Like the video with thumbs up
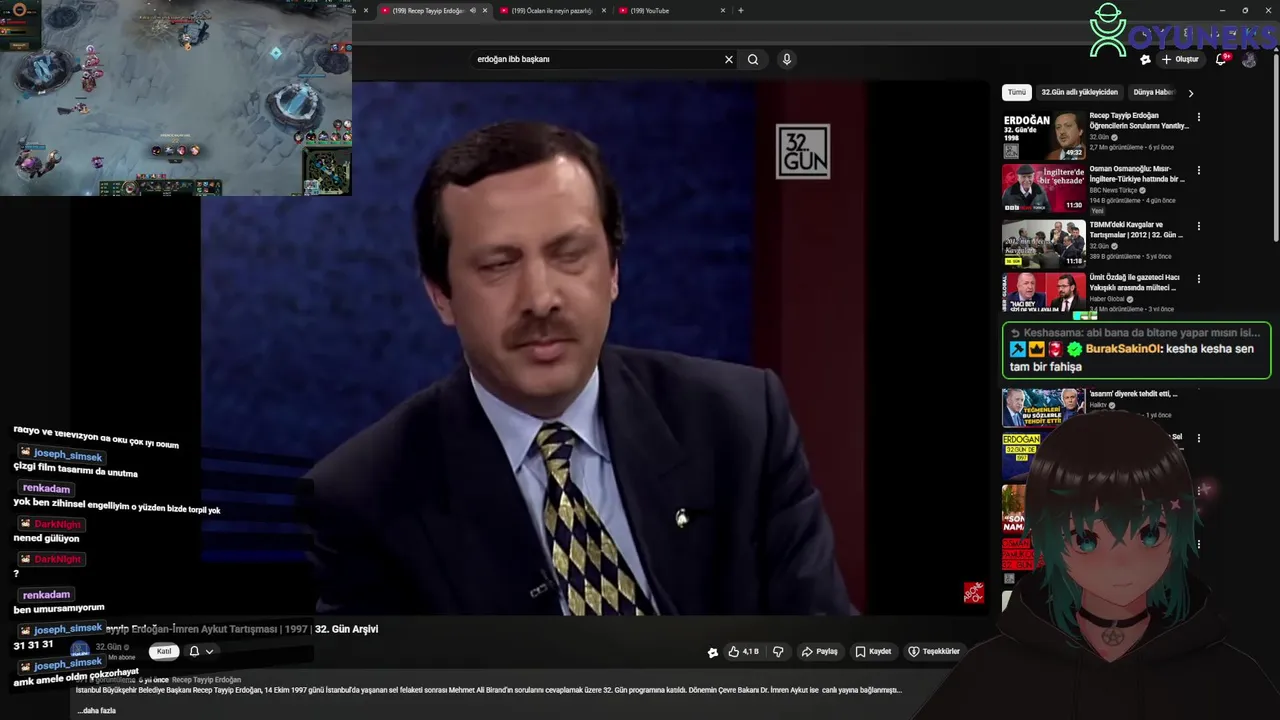 [743, 651]
